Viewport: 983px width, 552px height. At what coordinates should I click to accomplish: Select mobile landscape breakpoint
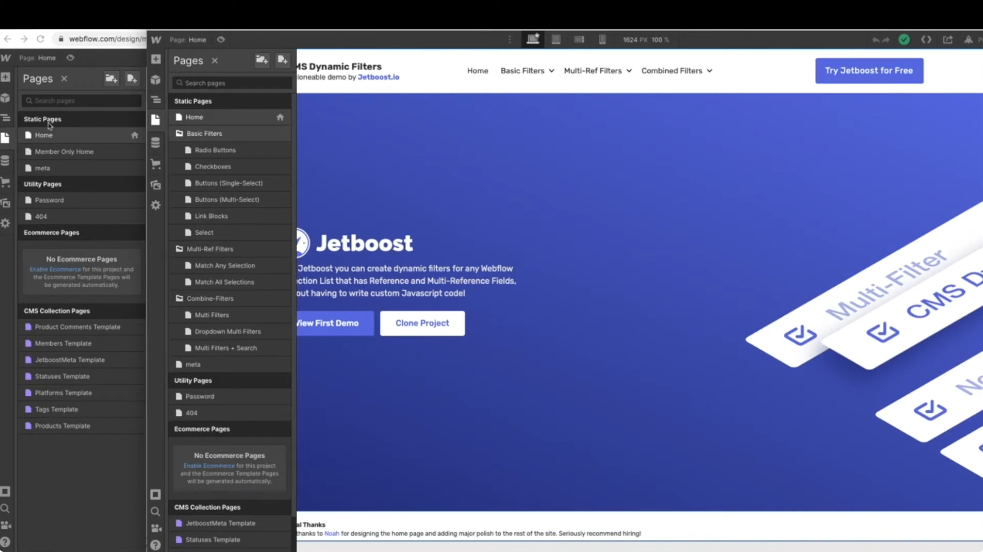point(579,39)
